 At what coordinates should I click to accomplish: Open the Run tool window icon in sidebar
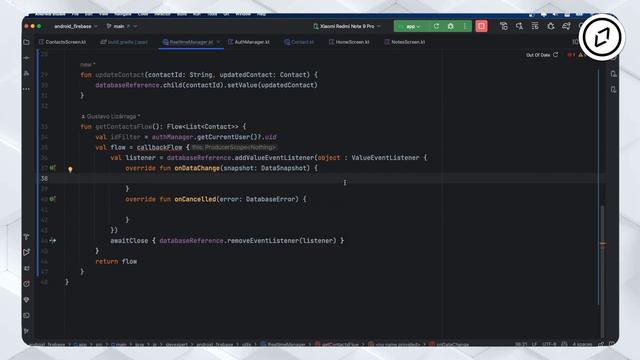27,252
